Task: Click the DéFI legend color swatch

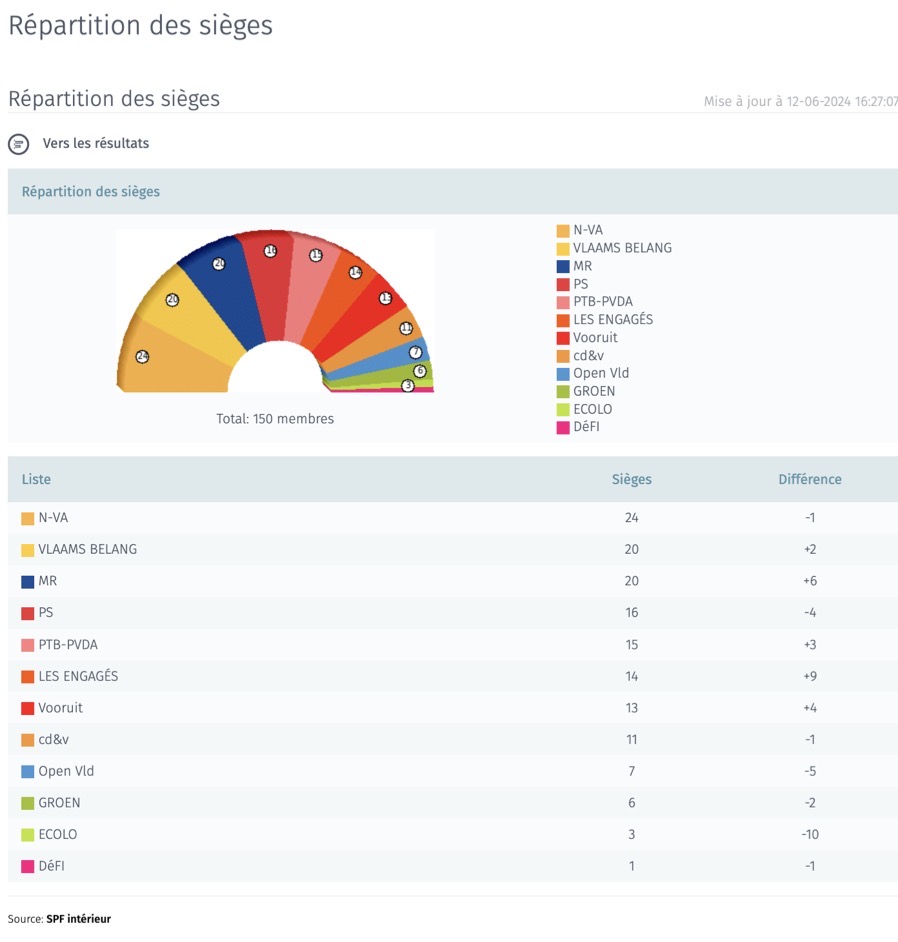Action: pos(563,428)
